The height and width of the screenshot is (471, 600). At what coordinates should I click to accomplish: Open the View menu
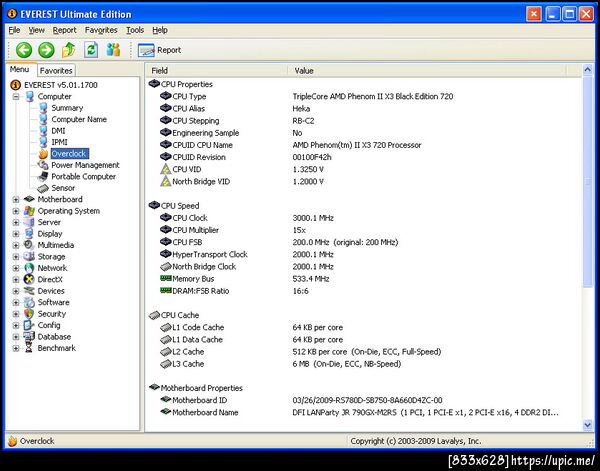click(x=37, y=30)
